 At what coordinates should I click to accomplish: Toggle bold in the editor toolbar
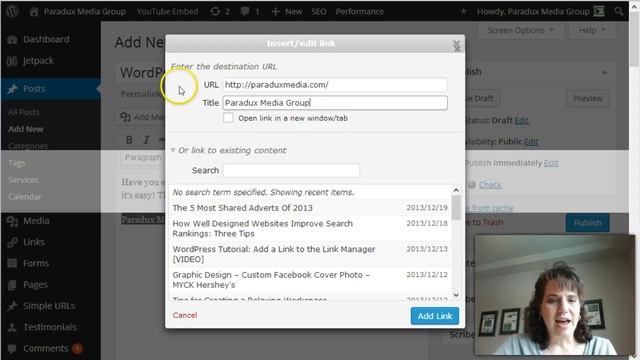(x=129, y=140)
